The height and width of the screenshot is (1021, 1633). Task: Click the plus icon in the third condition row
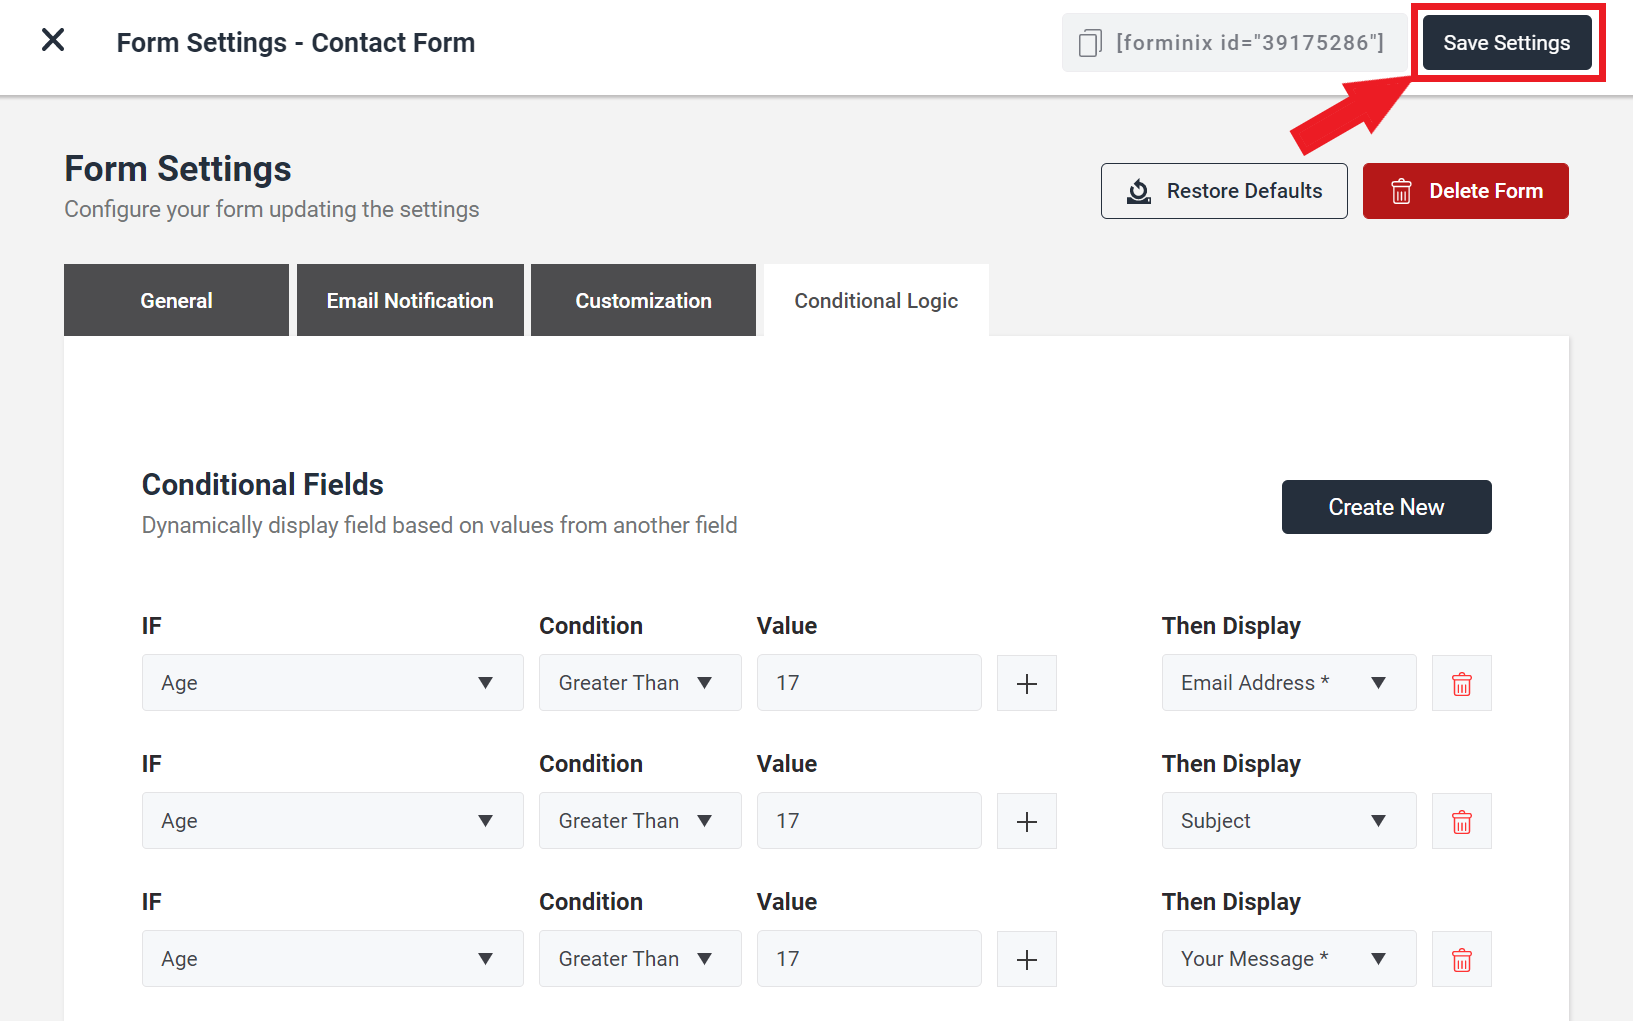point(1026,959)
